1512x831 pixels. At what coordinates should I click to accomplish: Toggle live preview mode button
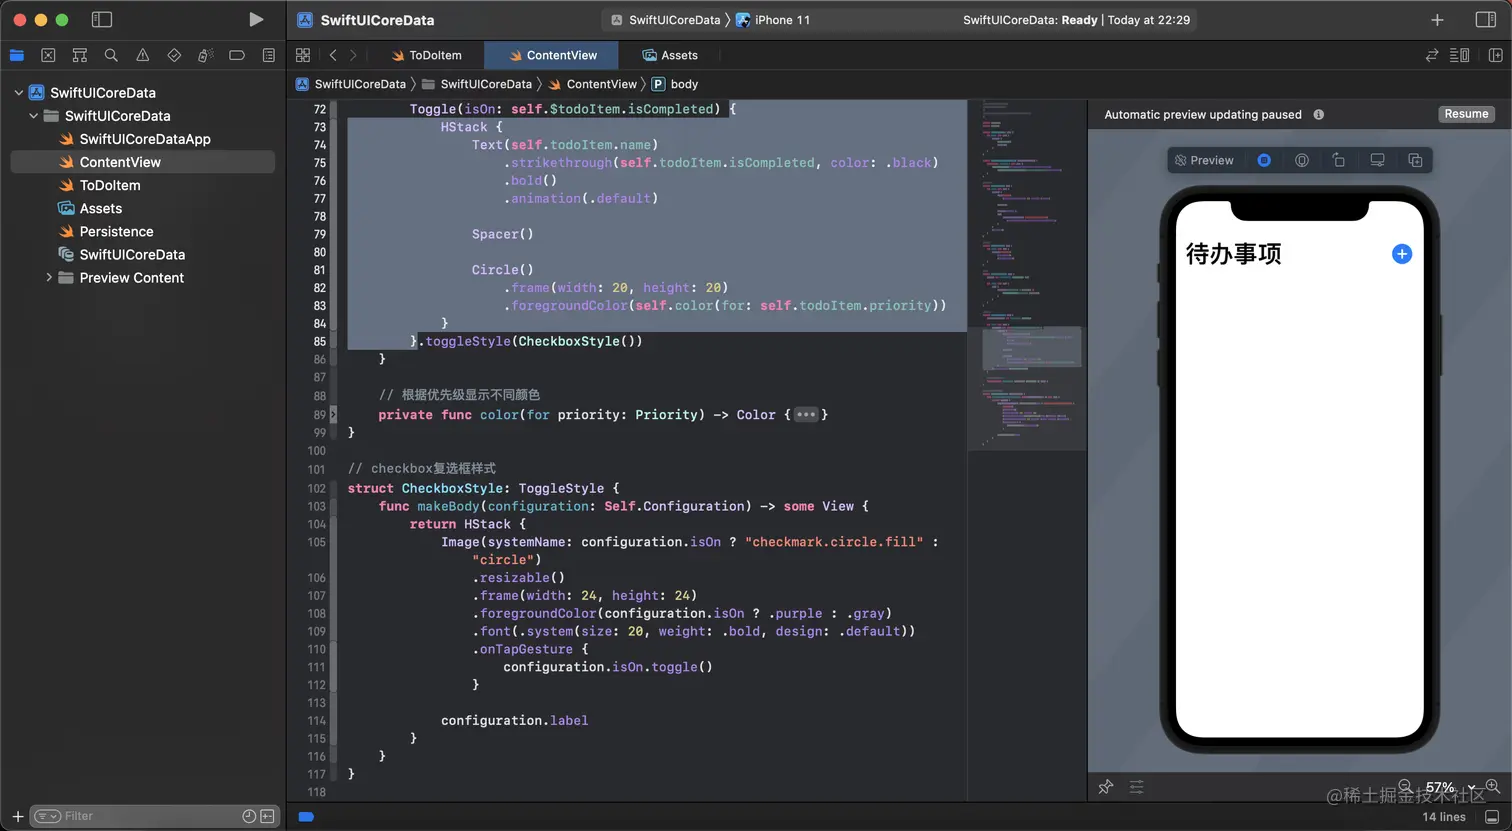click(x=1264, y=160)
